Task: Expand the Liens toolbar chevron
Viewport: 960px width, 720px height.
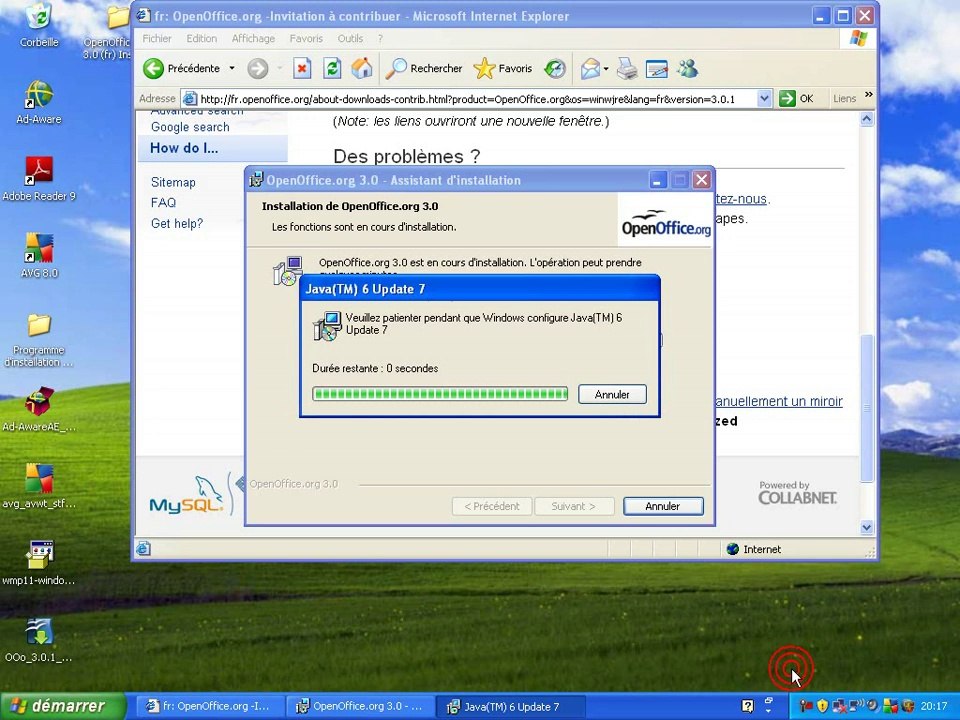Action: [868, 96]
